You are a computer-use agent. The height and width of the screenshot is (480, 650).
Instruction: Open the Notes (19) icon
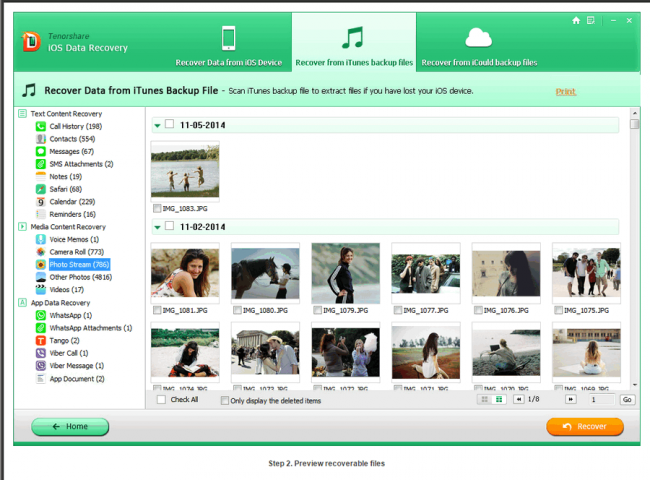(x=41, y=177)
